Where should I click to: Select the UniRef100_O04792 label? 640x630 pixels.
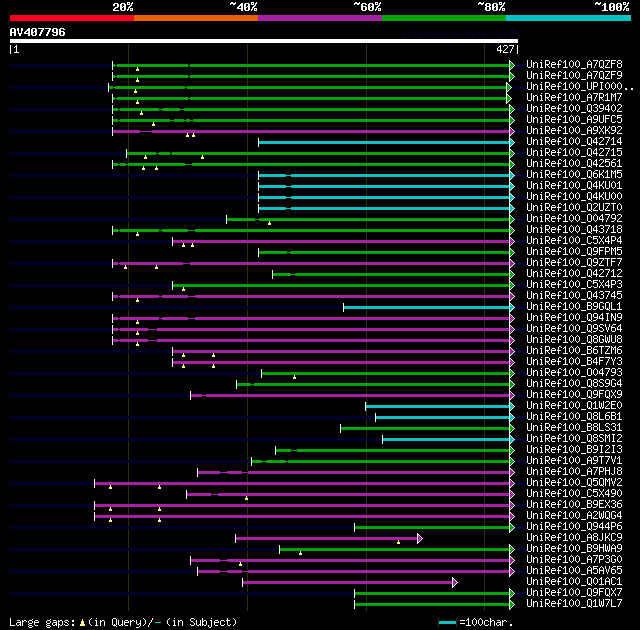[574, 219]
